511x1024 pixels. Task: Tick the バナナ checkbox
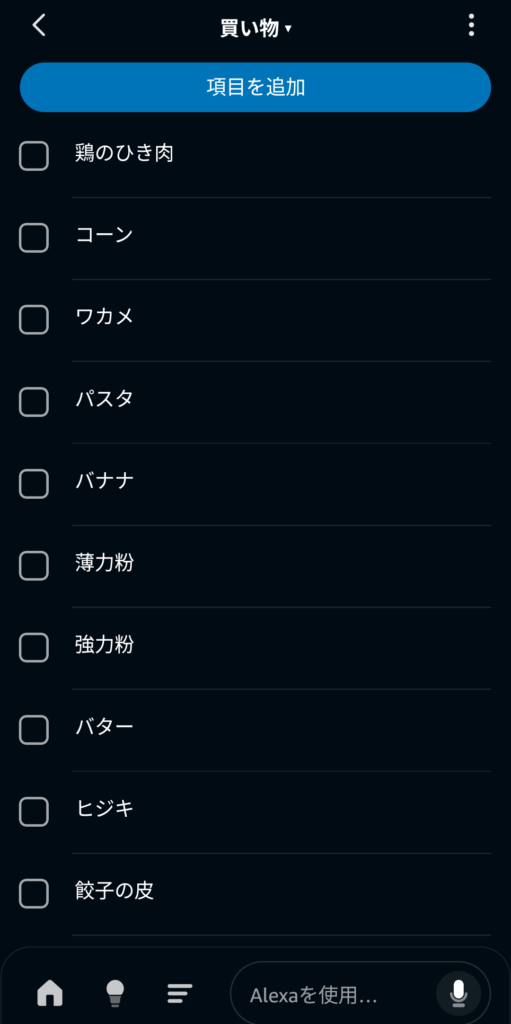point(34,484)
